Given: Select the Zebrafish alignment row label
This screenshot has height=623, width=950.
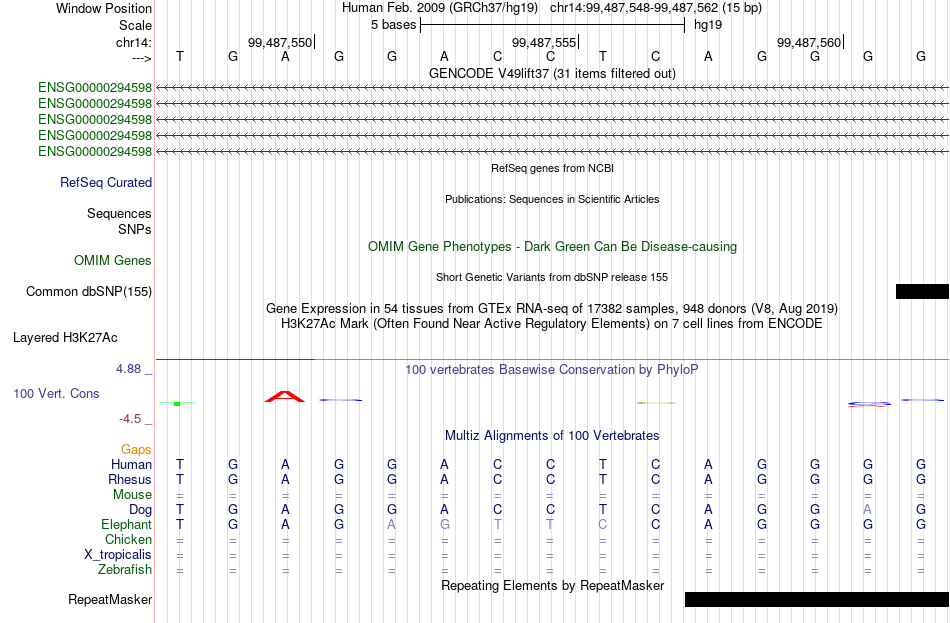Looking at the screenshot, I should [x=125, y=570].
